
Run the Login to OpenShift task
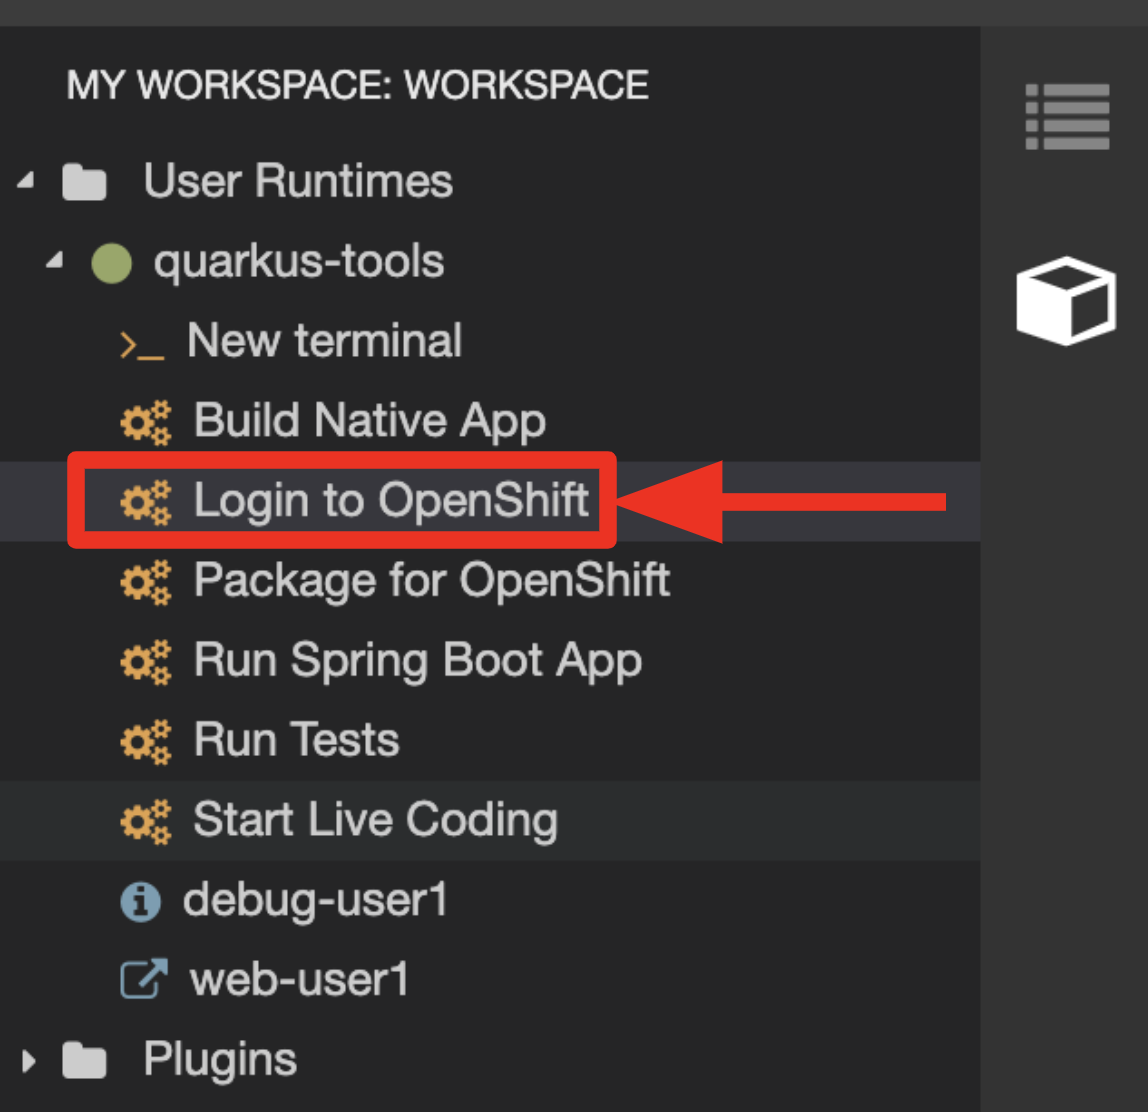pos(390,501)
